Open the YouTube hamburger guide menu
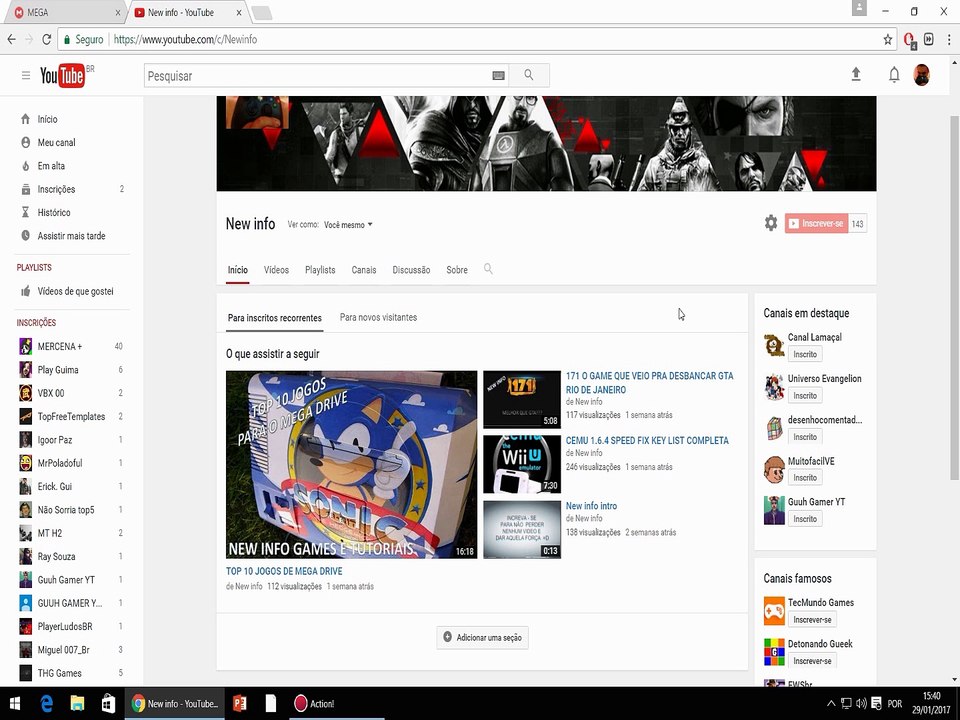Viewport: 960px width, 720px height. pyautogui.click(x=26, y=75)
